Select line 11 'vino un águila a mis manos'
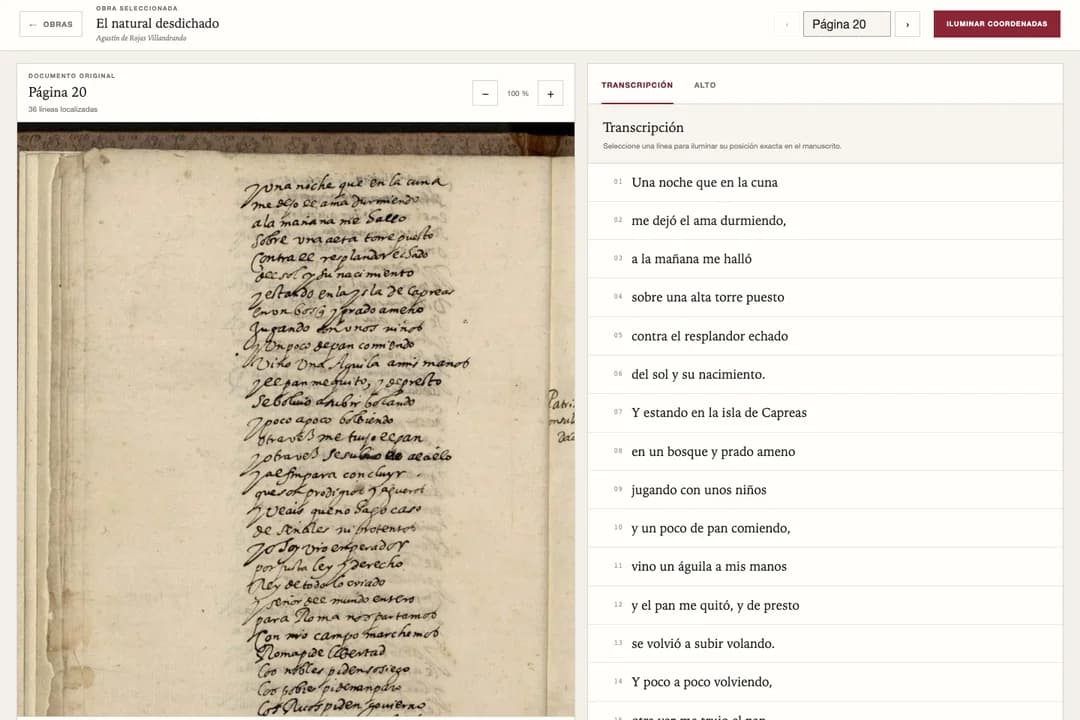The width and height of the screenshot is (1080, 720). (x=825, y=566)
